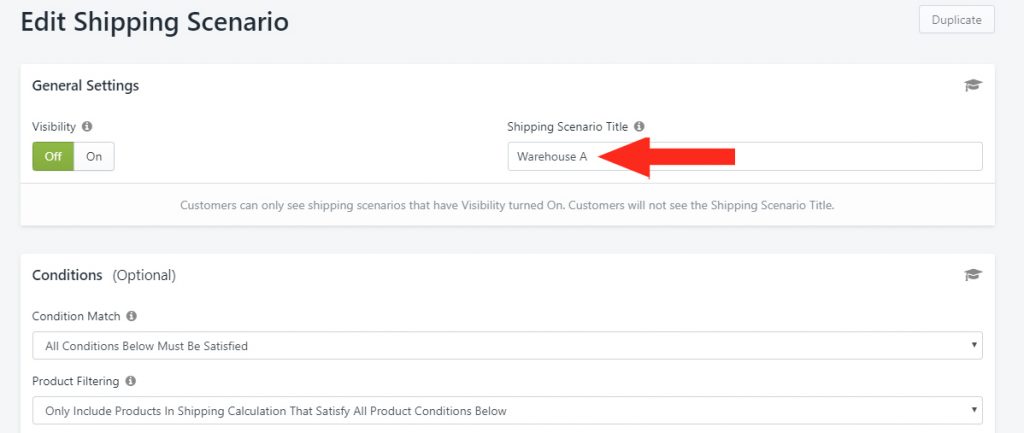Click the info icon beside Shipping Scenario Title
Viewport: 1024px width, 433px height.
(x=639, y=126)
